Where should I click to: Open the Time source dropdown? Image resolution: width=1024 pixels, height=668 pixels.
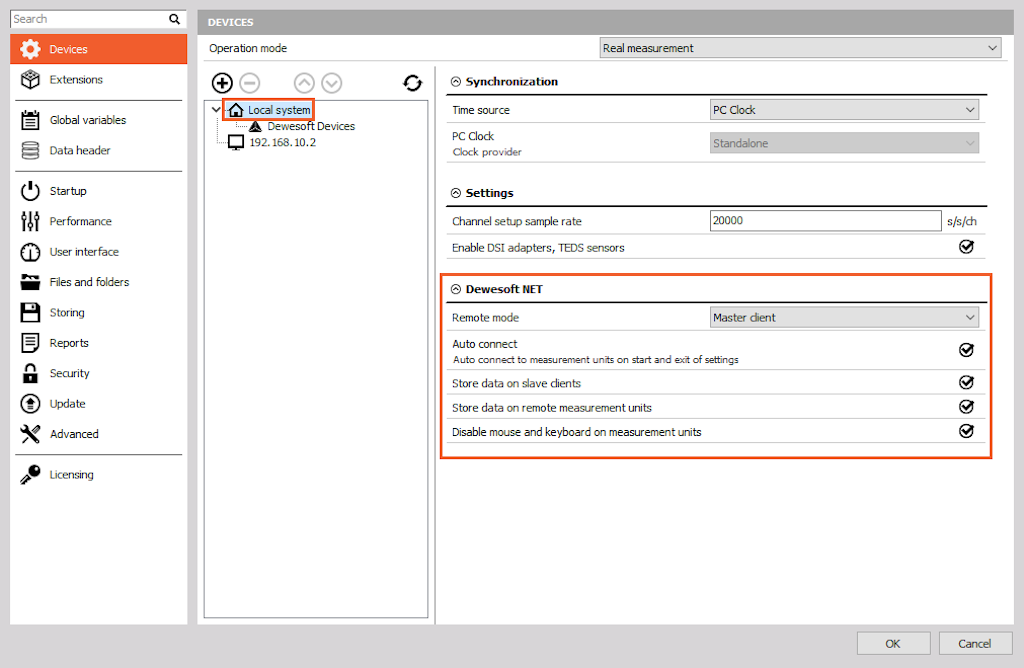[x=844, y=110]
